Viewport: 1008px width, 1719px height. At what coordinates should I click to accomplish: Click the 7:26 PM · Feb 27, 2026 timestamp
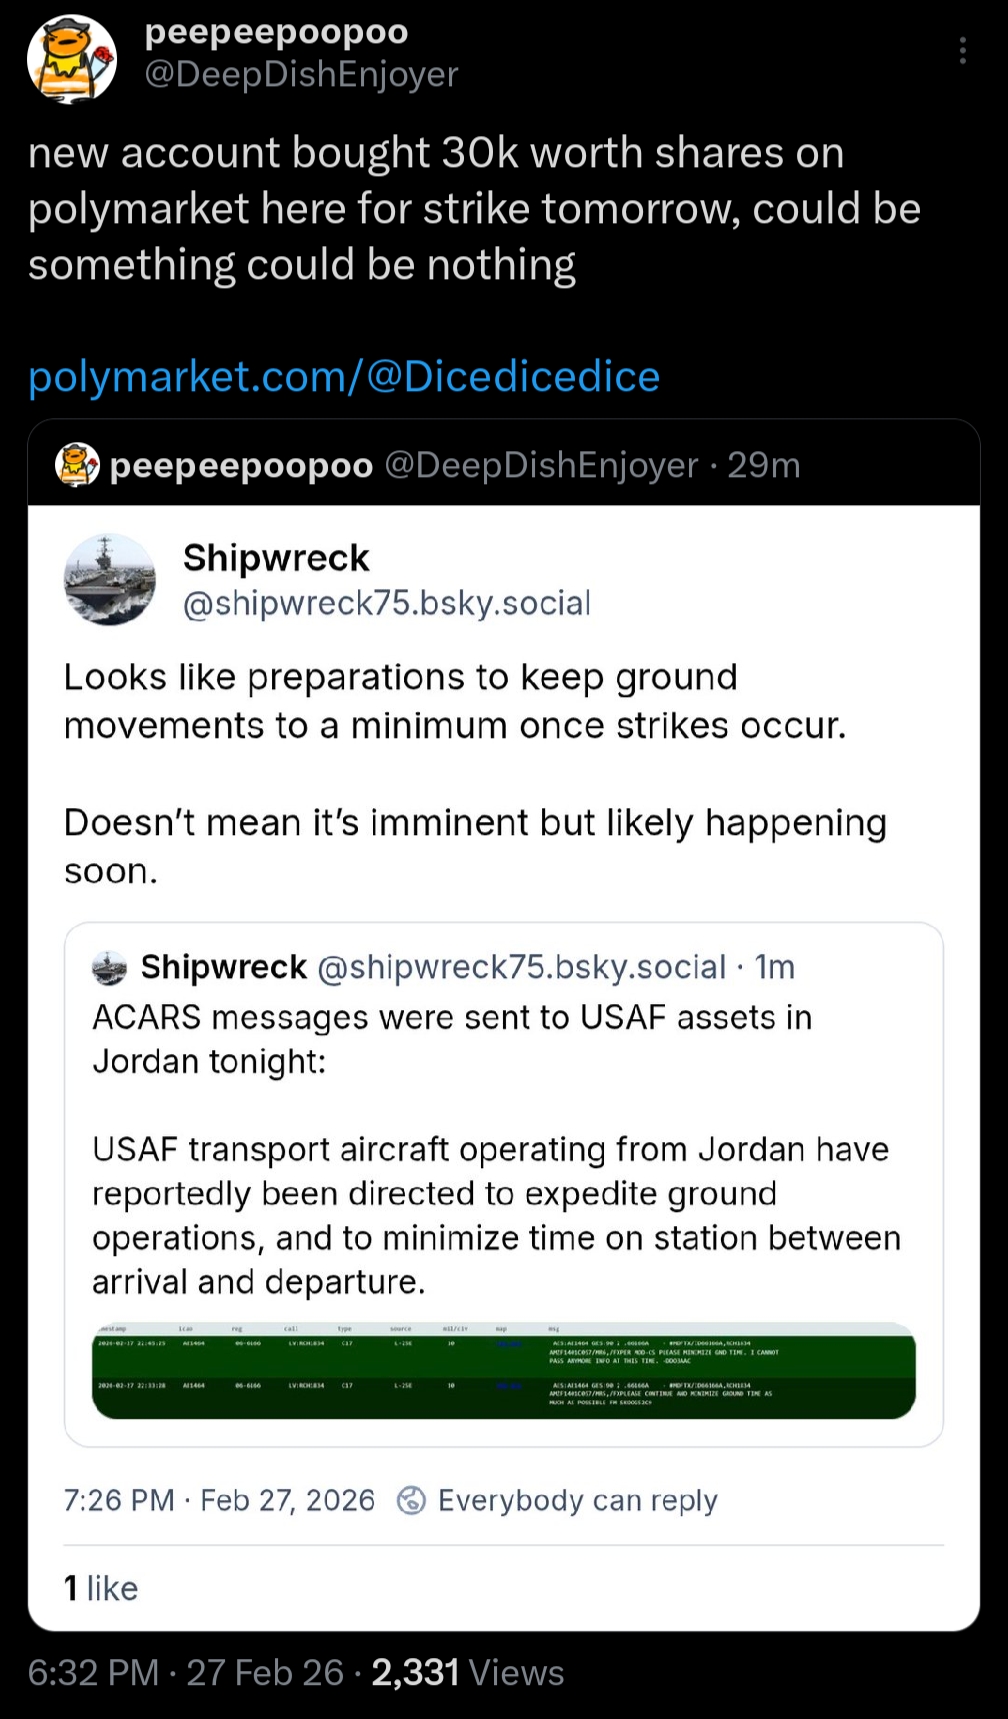pos(219,1500)
